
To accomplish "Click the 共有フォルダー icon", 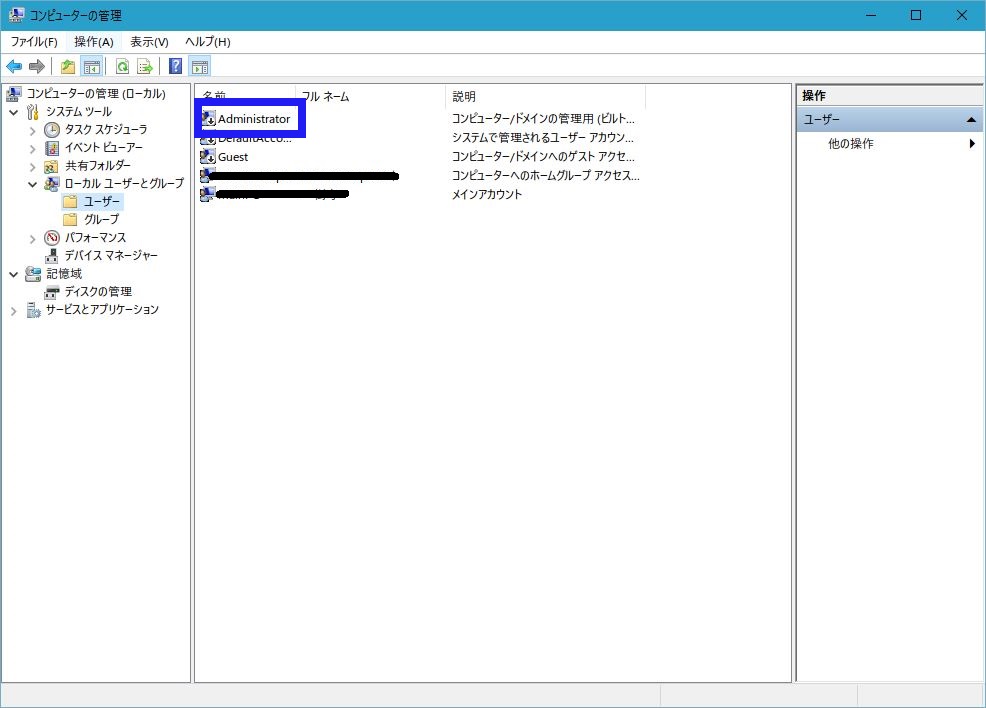I will 52,166.
